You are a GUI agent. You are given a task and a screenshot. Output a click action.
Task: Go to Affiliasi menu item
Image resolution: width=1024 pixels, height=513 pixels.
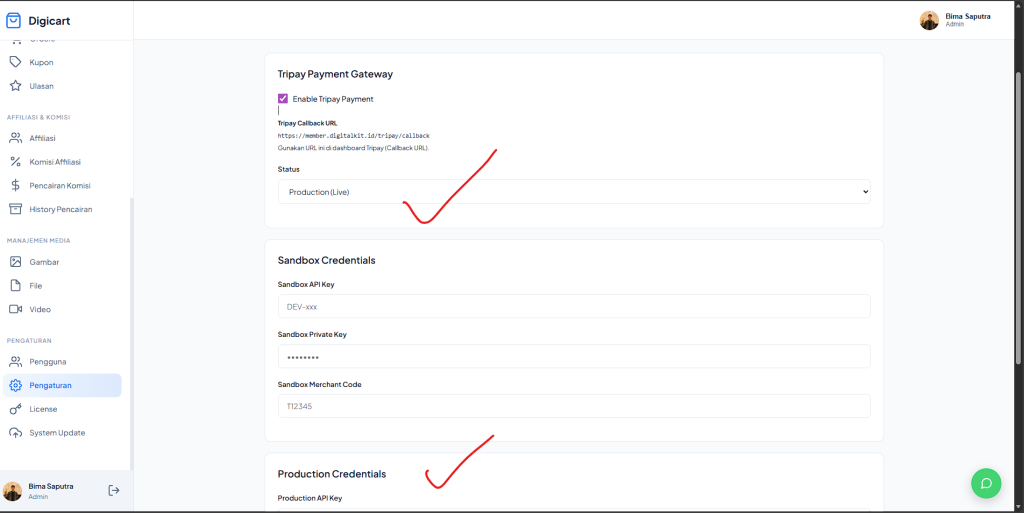pyautogui.click(x=42, y=138)
